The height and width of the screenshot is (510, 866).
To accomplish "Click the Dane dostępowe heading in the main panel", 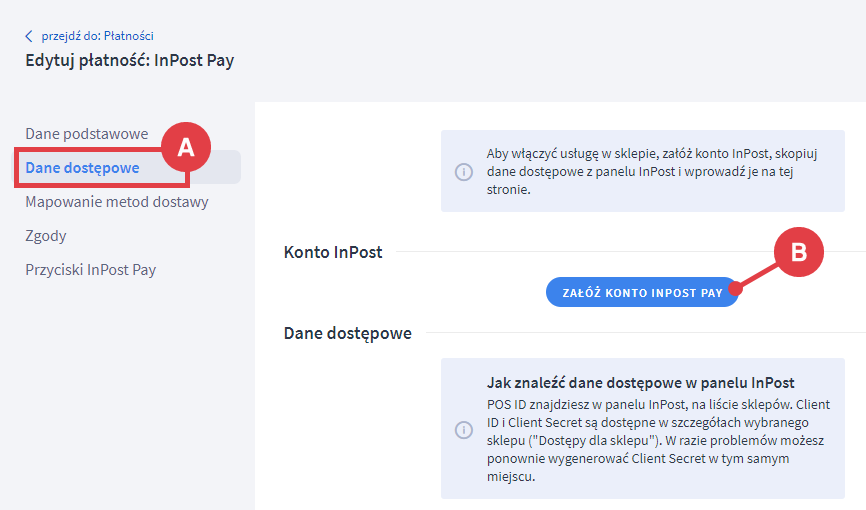I will [347, 333].
